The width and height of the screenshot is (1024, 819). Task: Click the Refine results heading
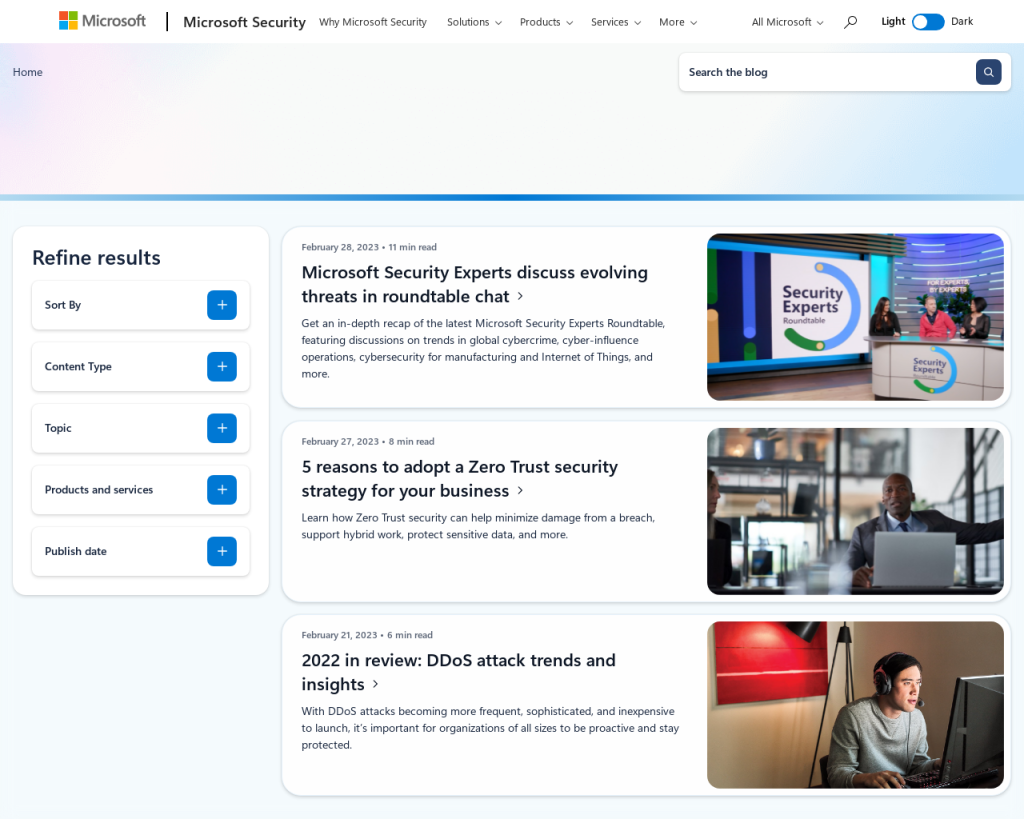(x=96, y=257)
